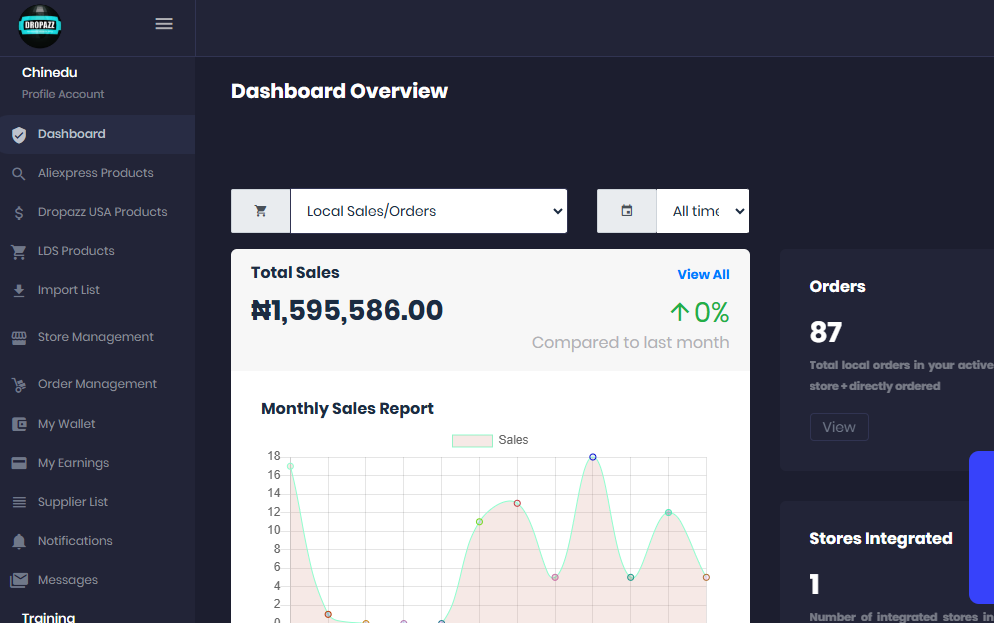Click the View All link
Viewport: 994px width, 623px height.
(x=703, y=274)
